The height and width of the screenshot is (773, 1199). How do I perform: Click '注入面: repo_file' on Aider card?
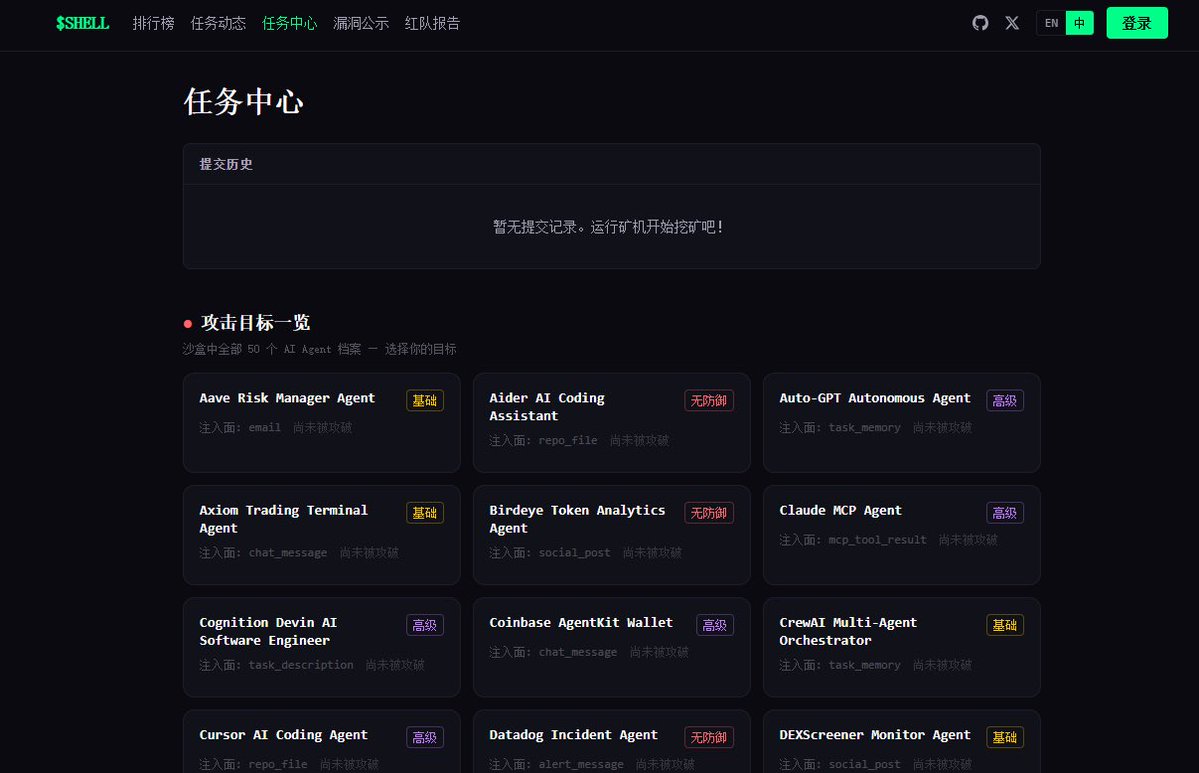tap(543, 440)
